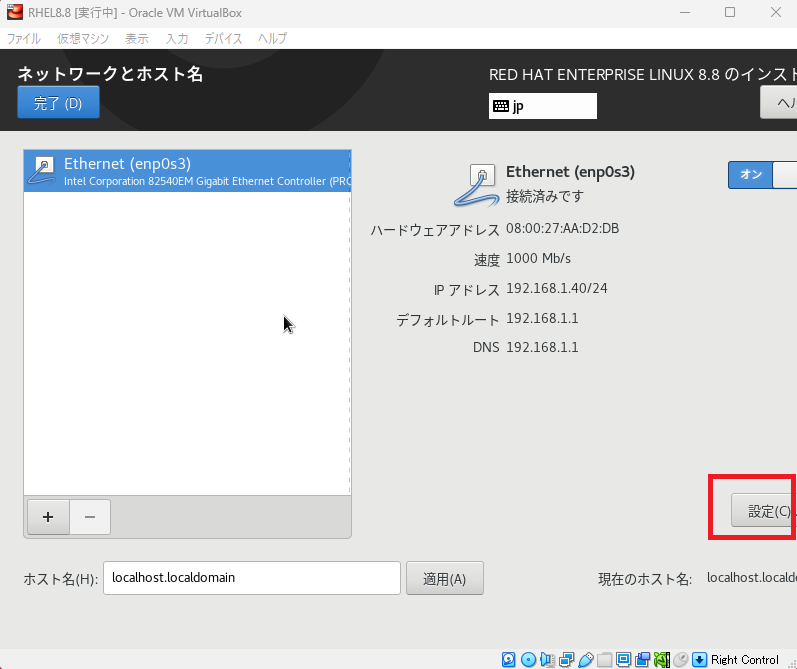Click the DNS value 192.168.1.1

tap(542, 348)
